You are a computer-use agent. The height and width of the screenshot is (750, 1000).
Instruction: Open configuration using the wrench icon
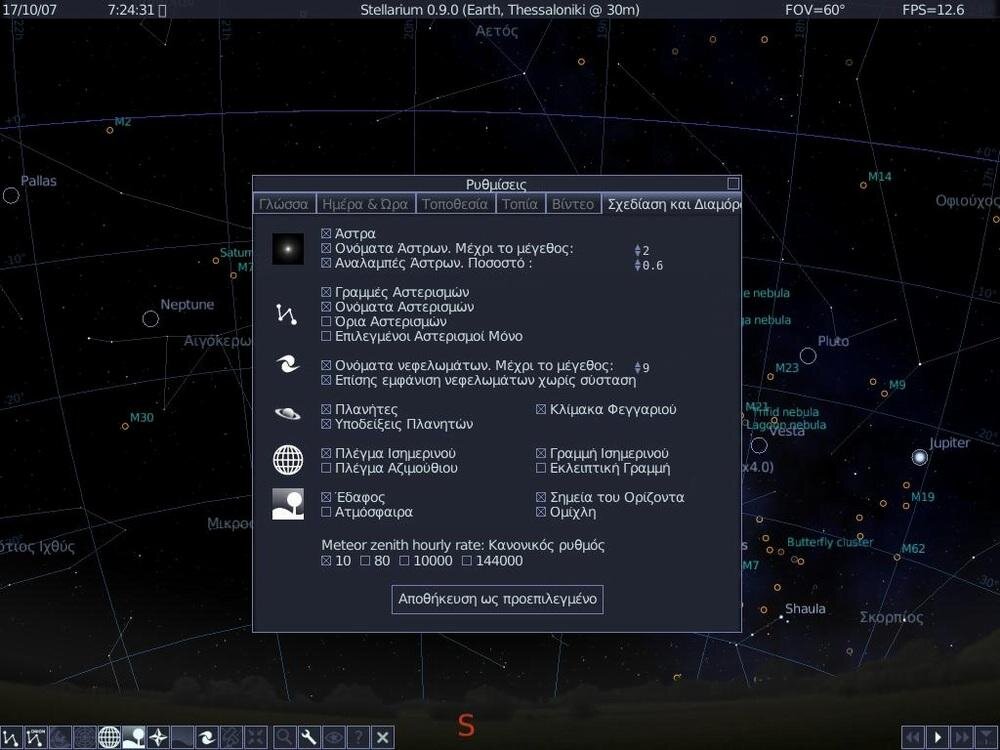(307, 737)
